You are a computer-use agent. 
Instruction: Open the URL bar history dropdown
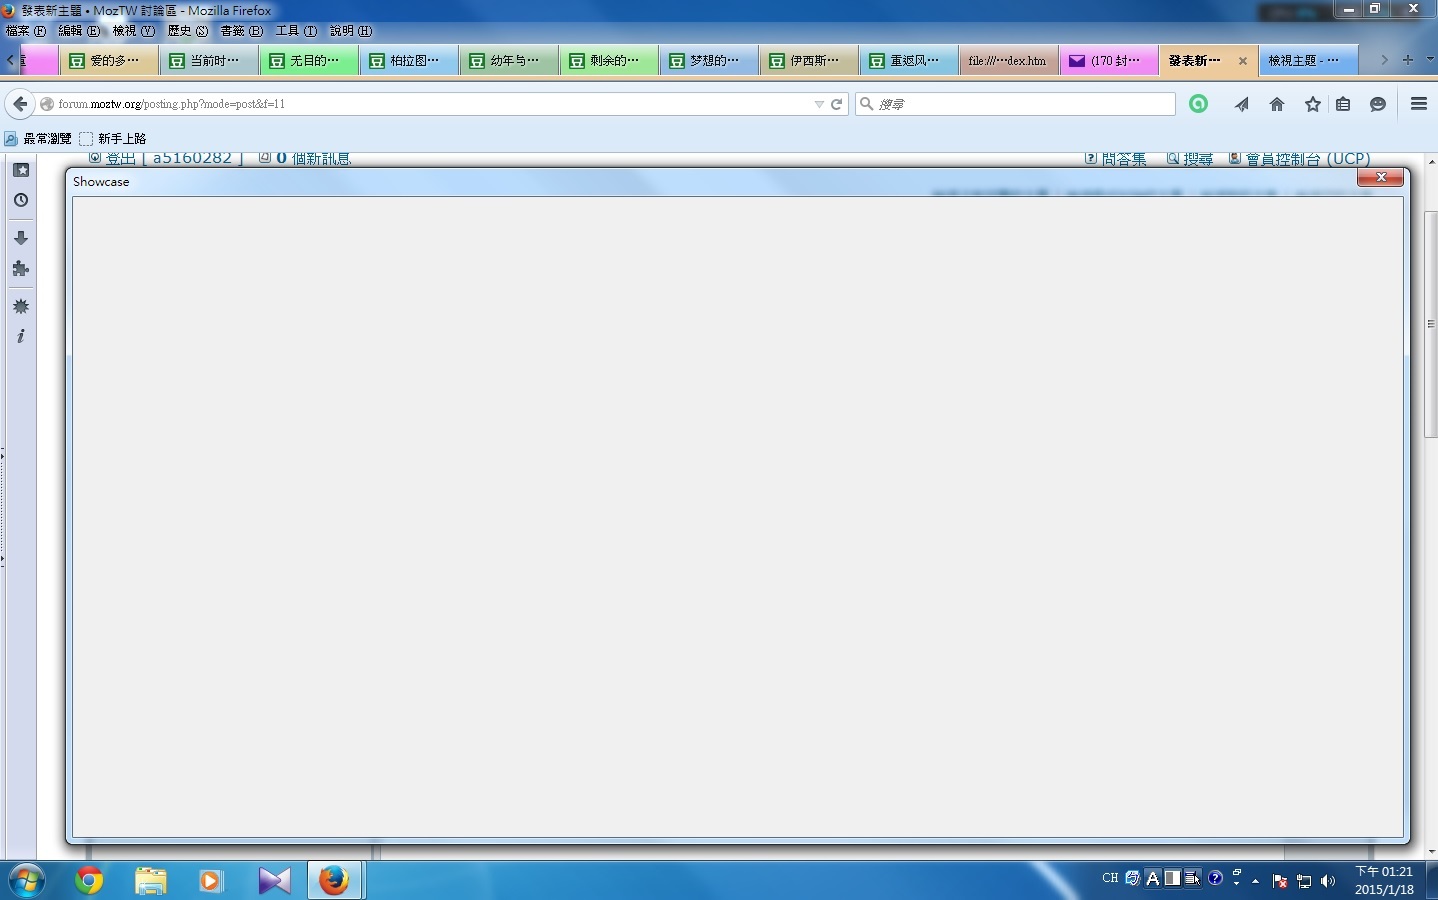[x=819, y=104]
